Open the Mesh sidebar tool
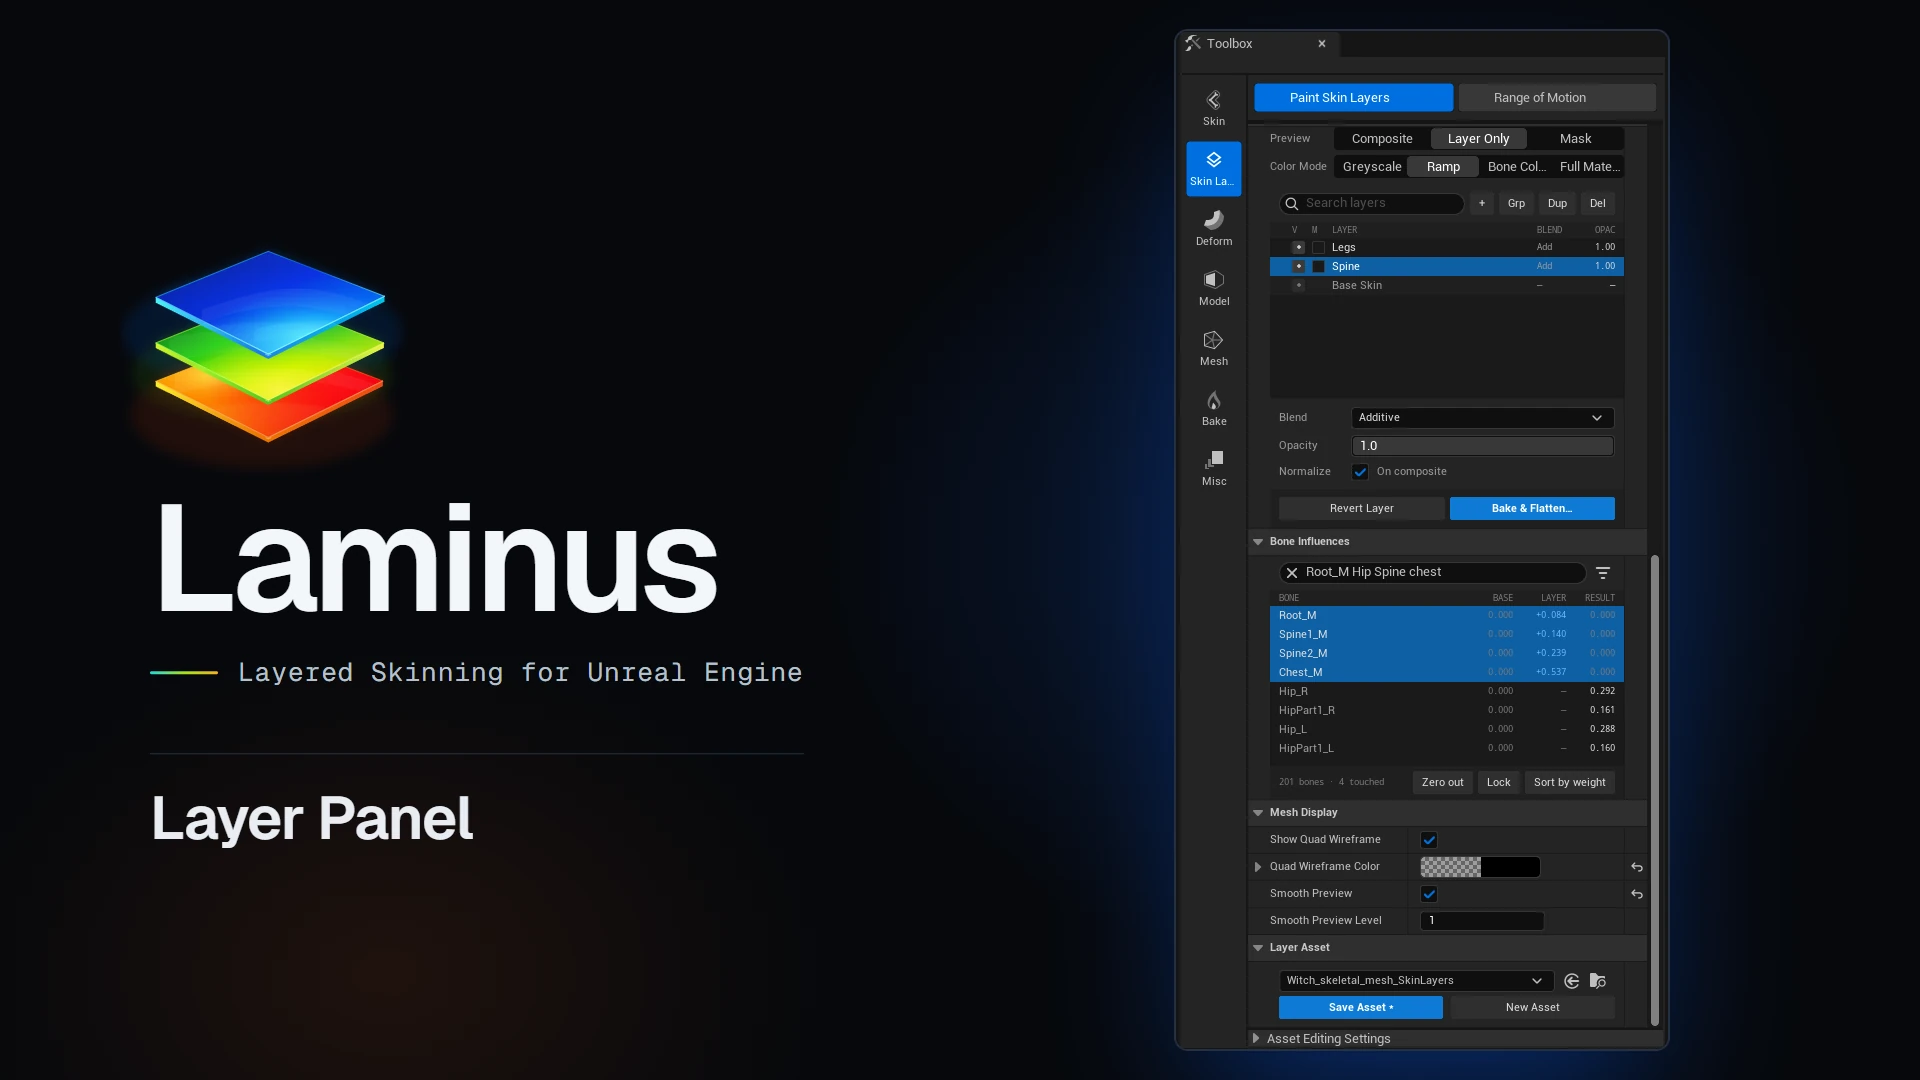1920x1080 pixels. click(x=1213, y=348)
